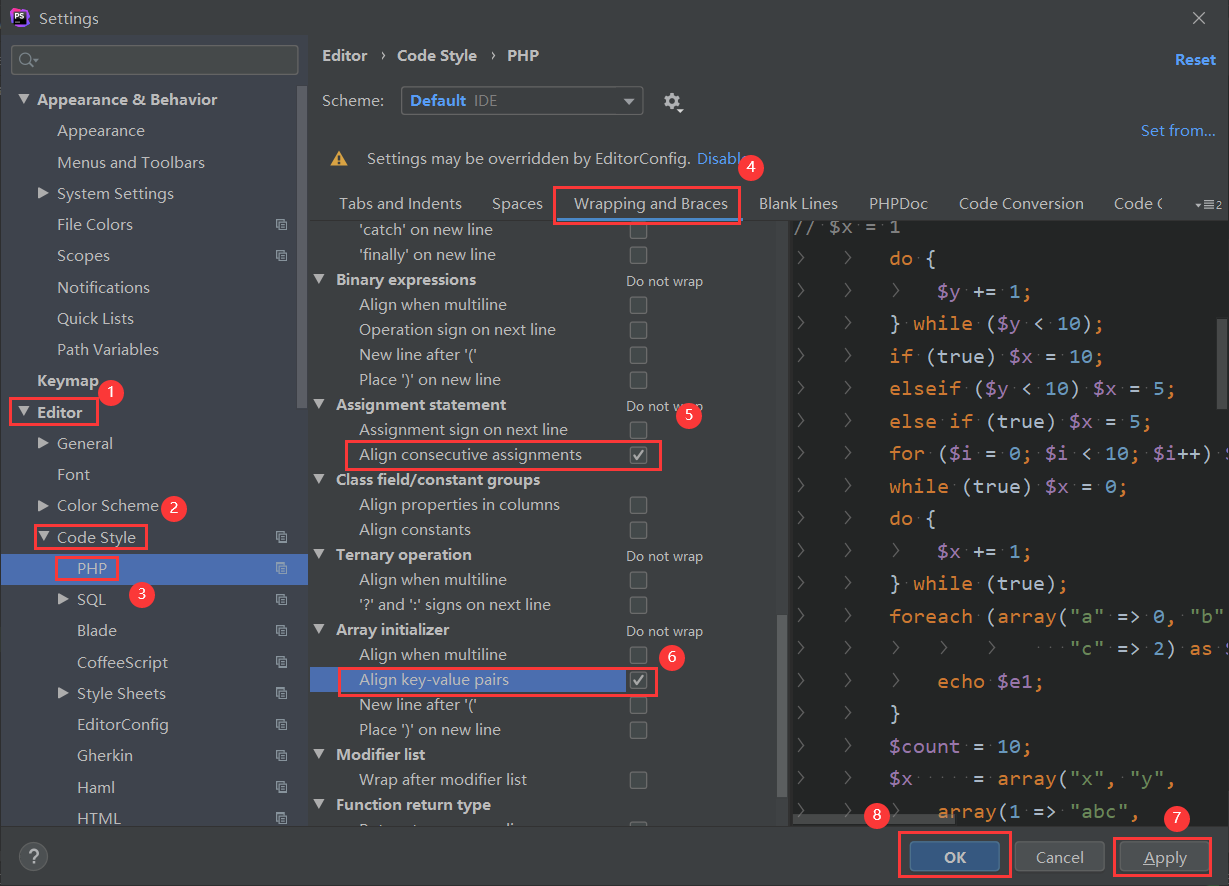Select Keymap in settings tree
The width and height of the screenshot is (1229, 886).
point(68,381)
